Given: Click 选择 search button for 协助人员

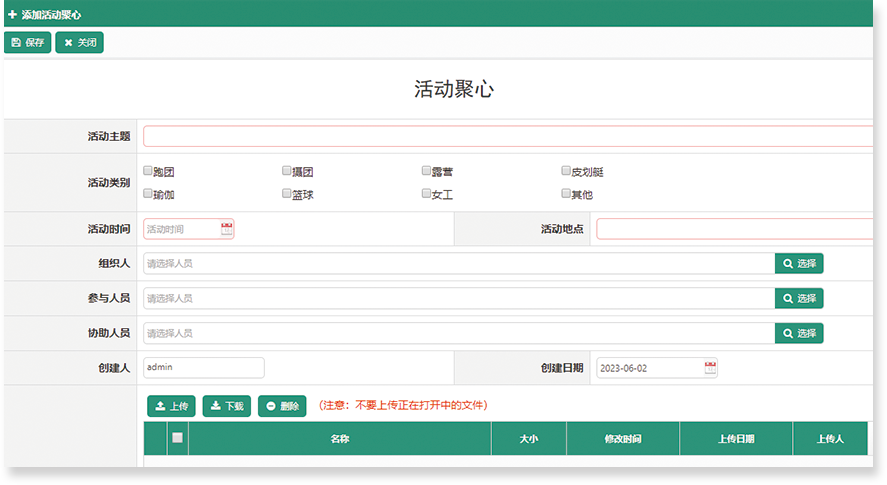Looking at the screenshot, I should coord(798,333).
